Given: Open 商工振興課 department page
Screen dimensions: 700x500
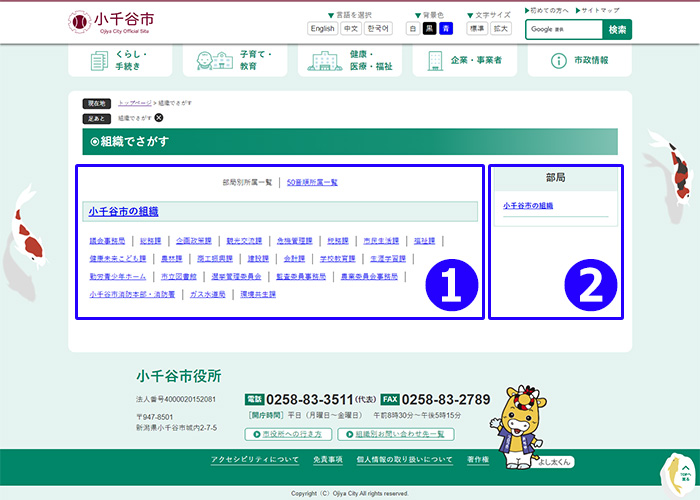Looking at the screenshot, I should pos(215,258).
